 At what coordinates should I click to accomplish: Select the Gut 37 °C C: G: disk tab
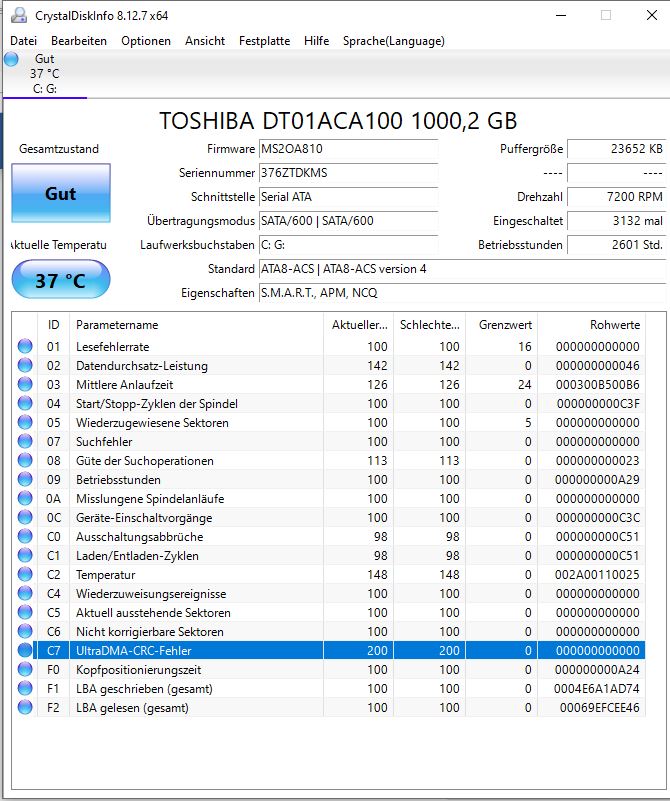click(x=45, y=74)
